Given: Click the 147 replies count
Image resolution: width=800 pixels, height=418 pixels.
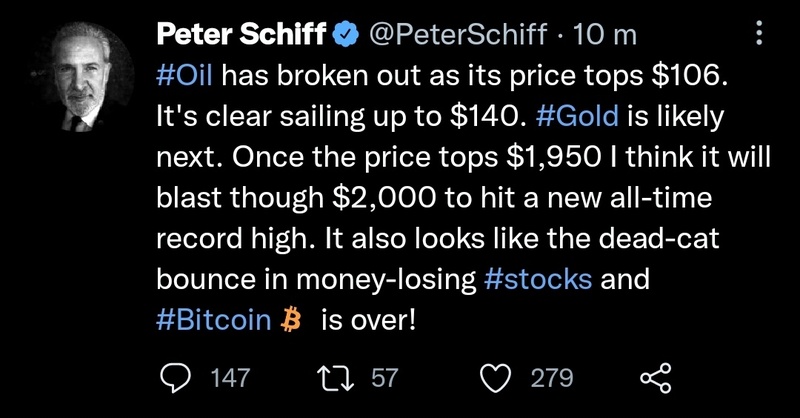Looking at the screenshot, I should click(231, 378).
